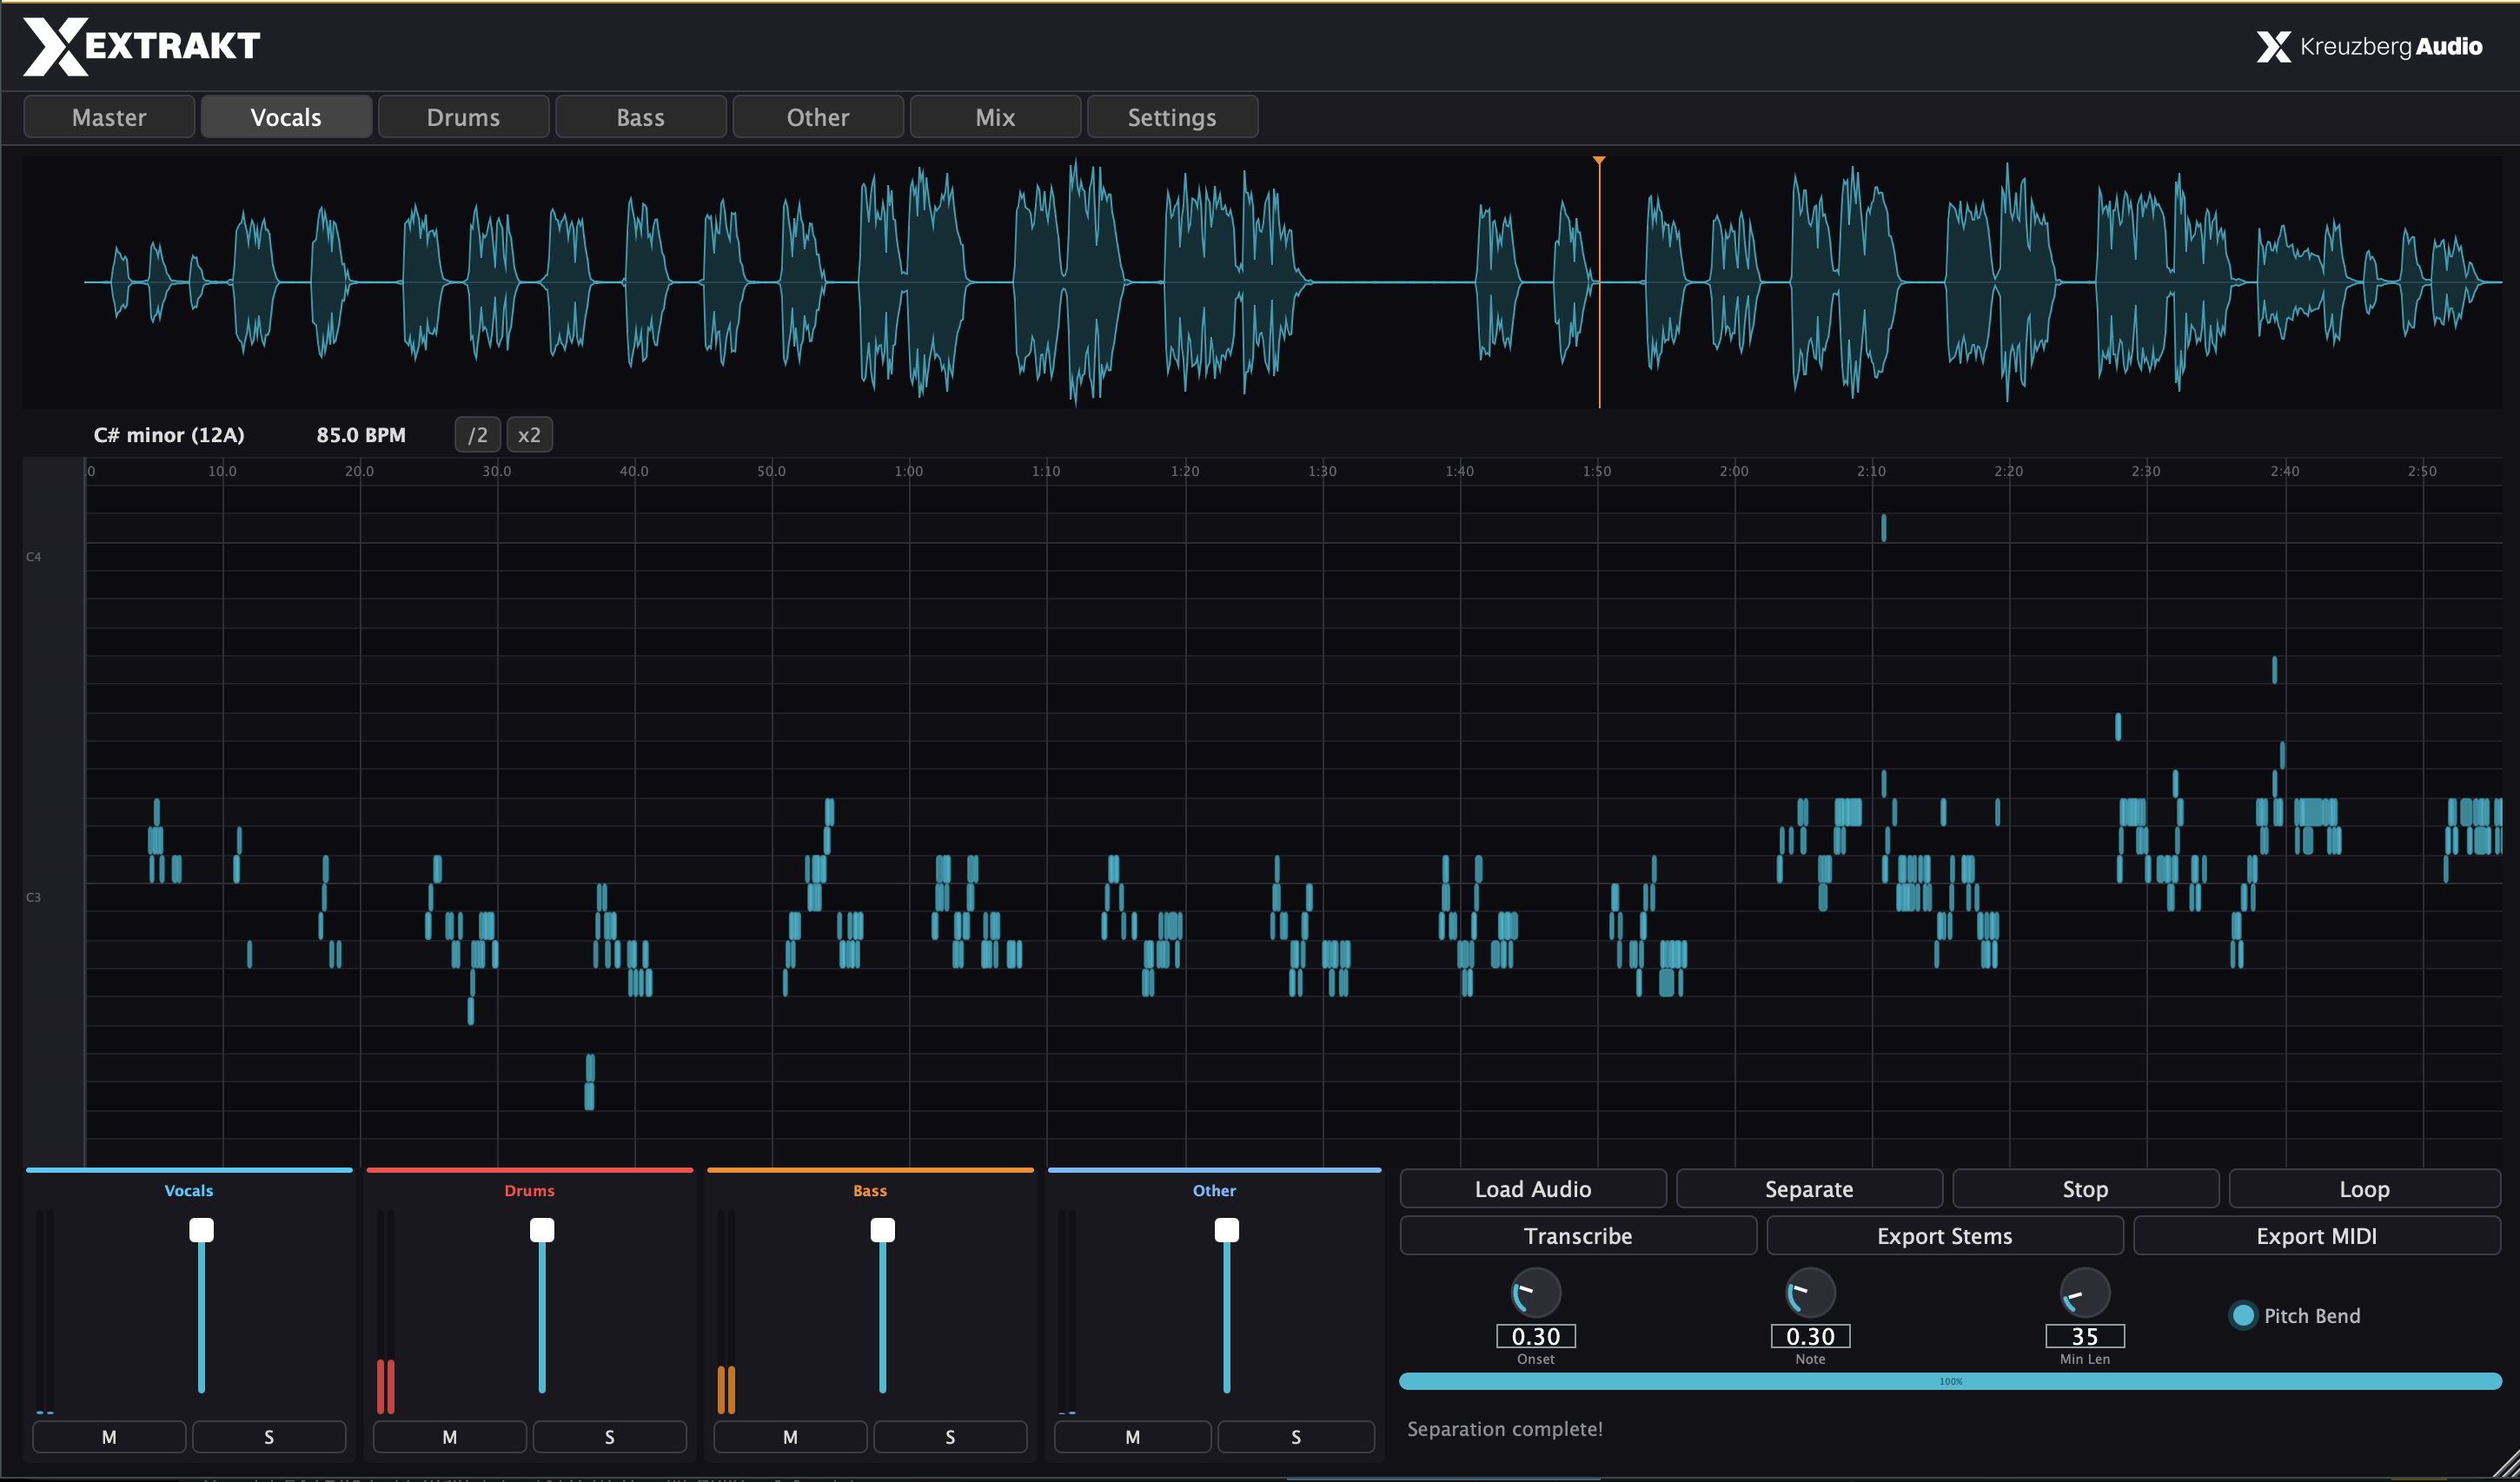This screenshot has width=2520, height=1482.
Task: Click Export MIDI
Action: [x=2316, y=1236]
